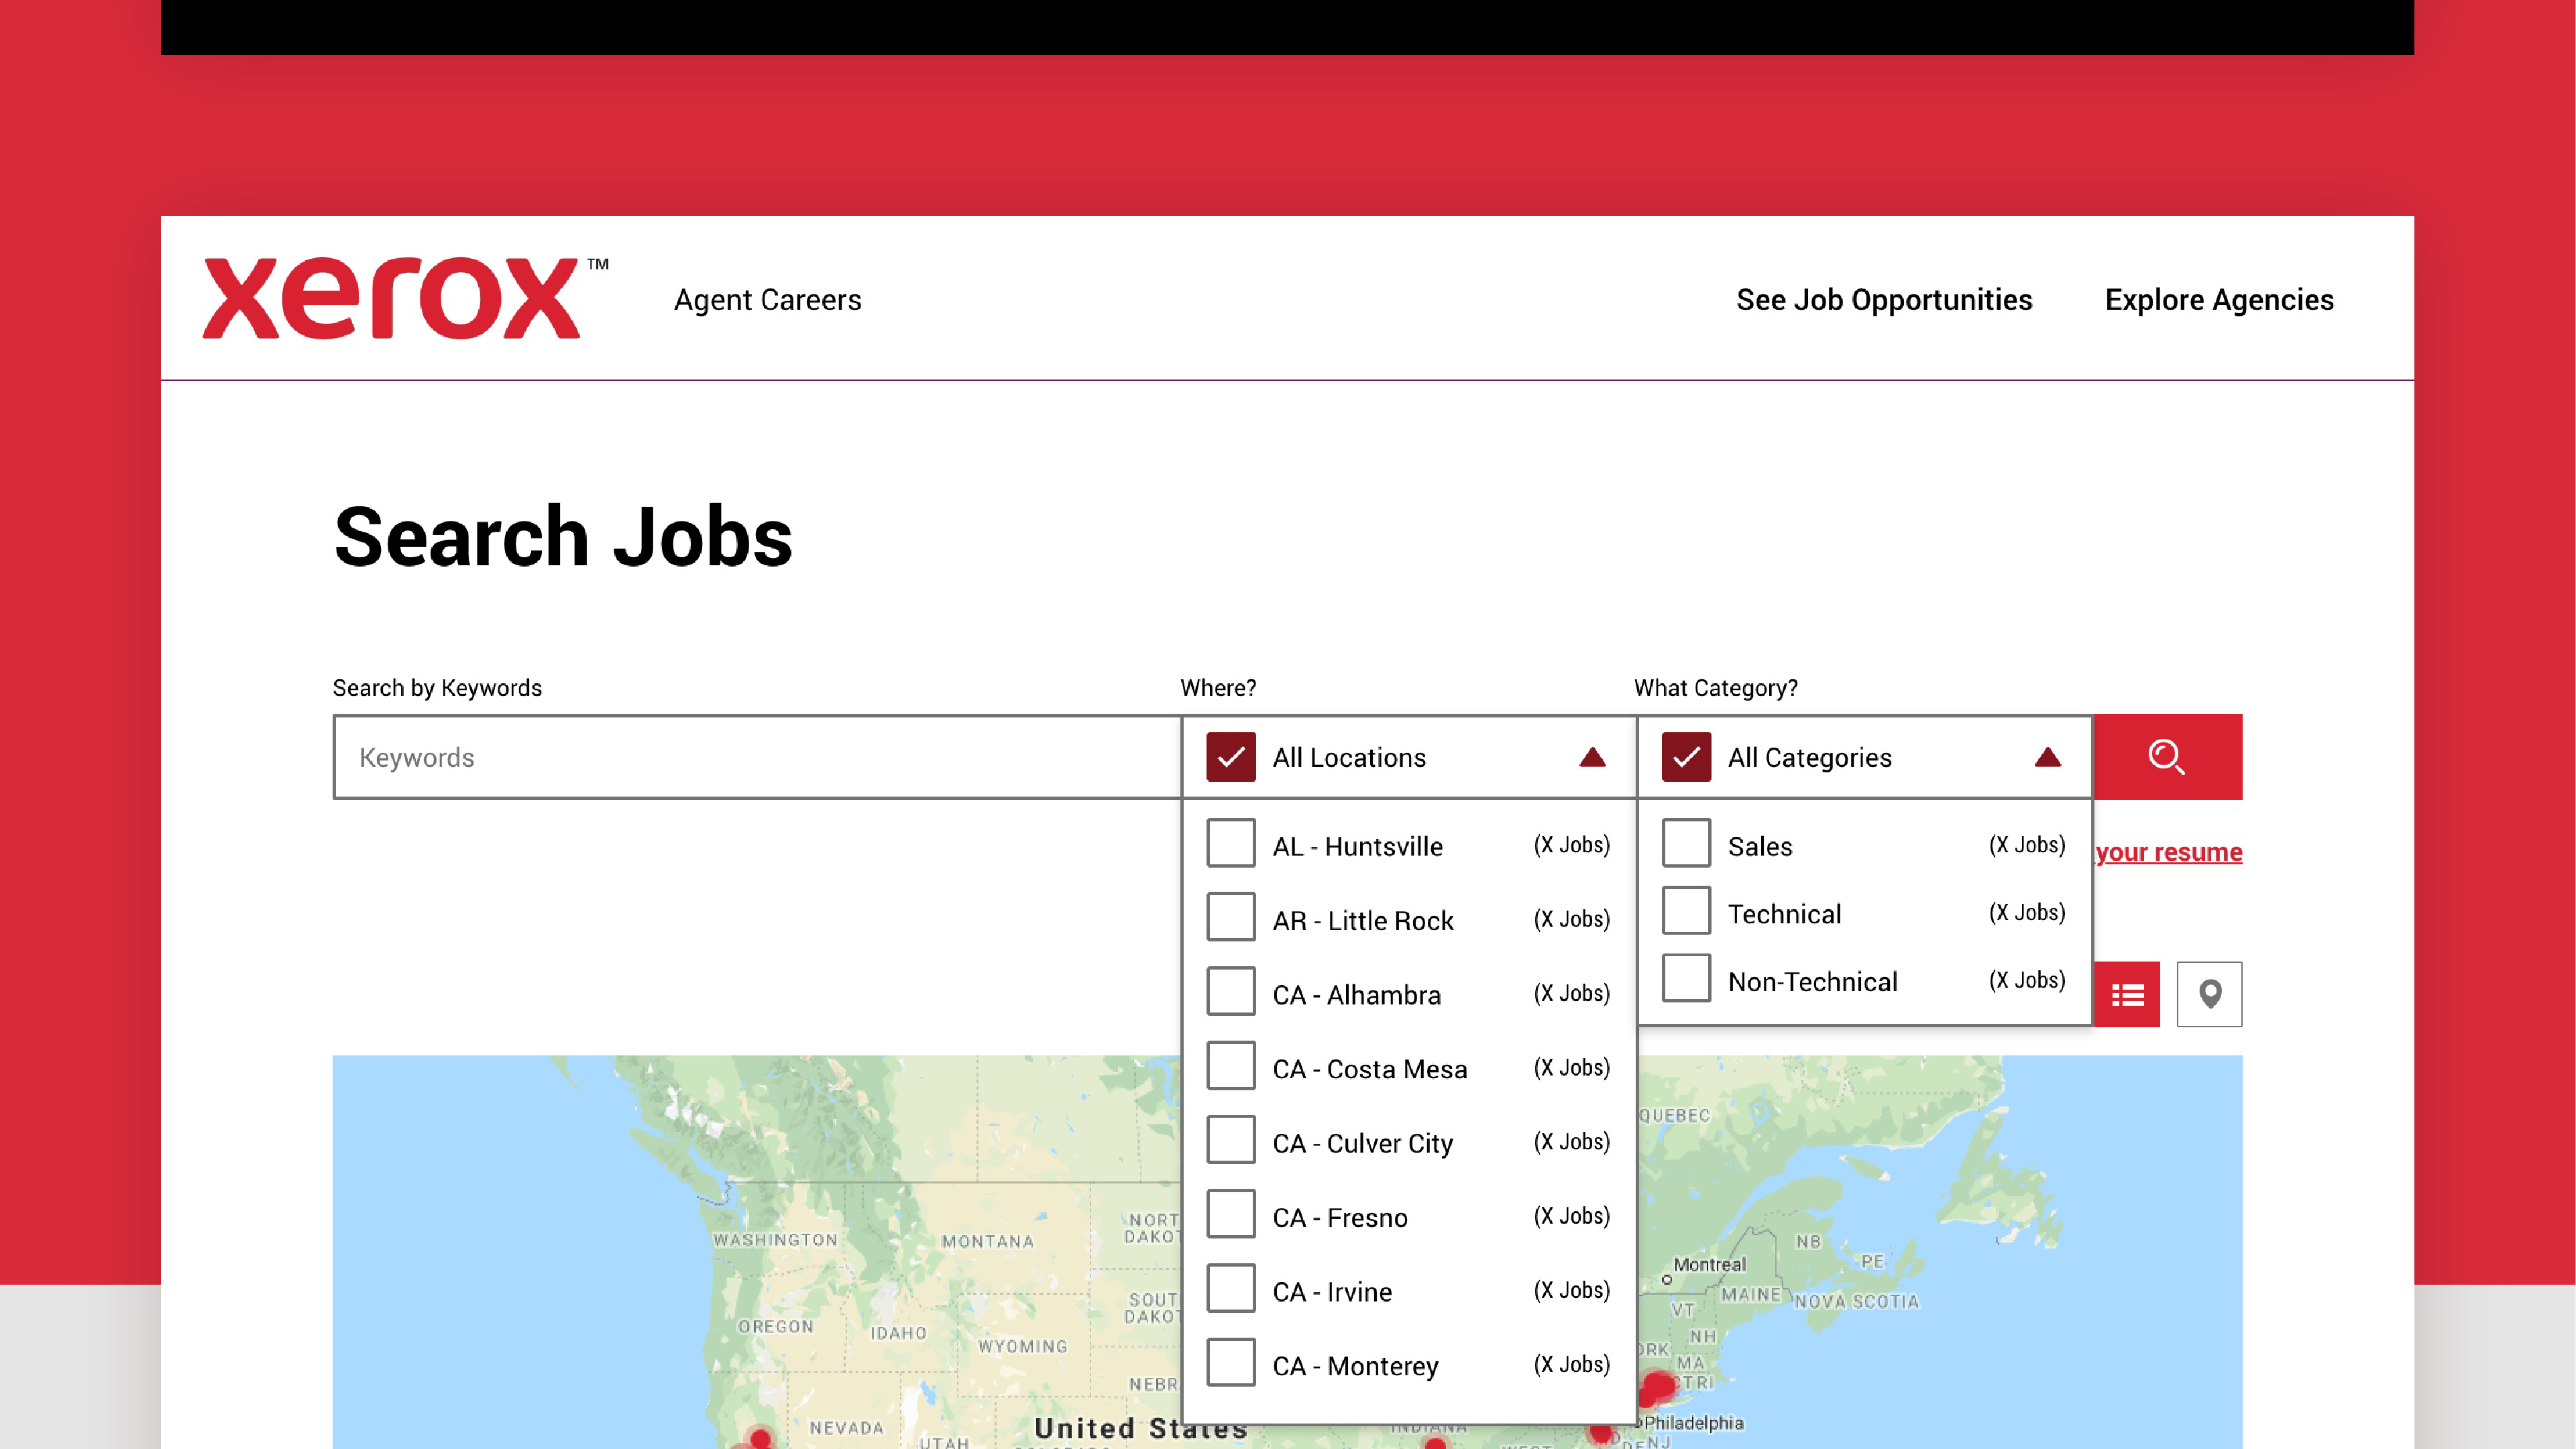Screen dimensions: 2576x1449
Task: Tick the Sales category checkbox
Action: (x=1686, y=843)
